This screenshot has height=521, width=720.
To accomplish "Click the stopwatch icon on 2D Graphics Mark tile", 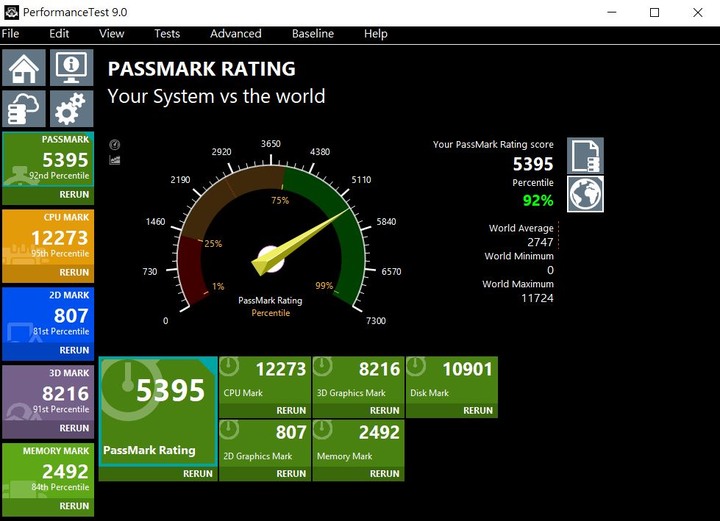I will (x=230, y=429).
